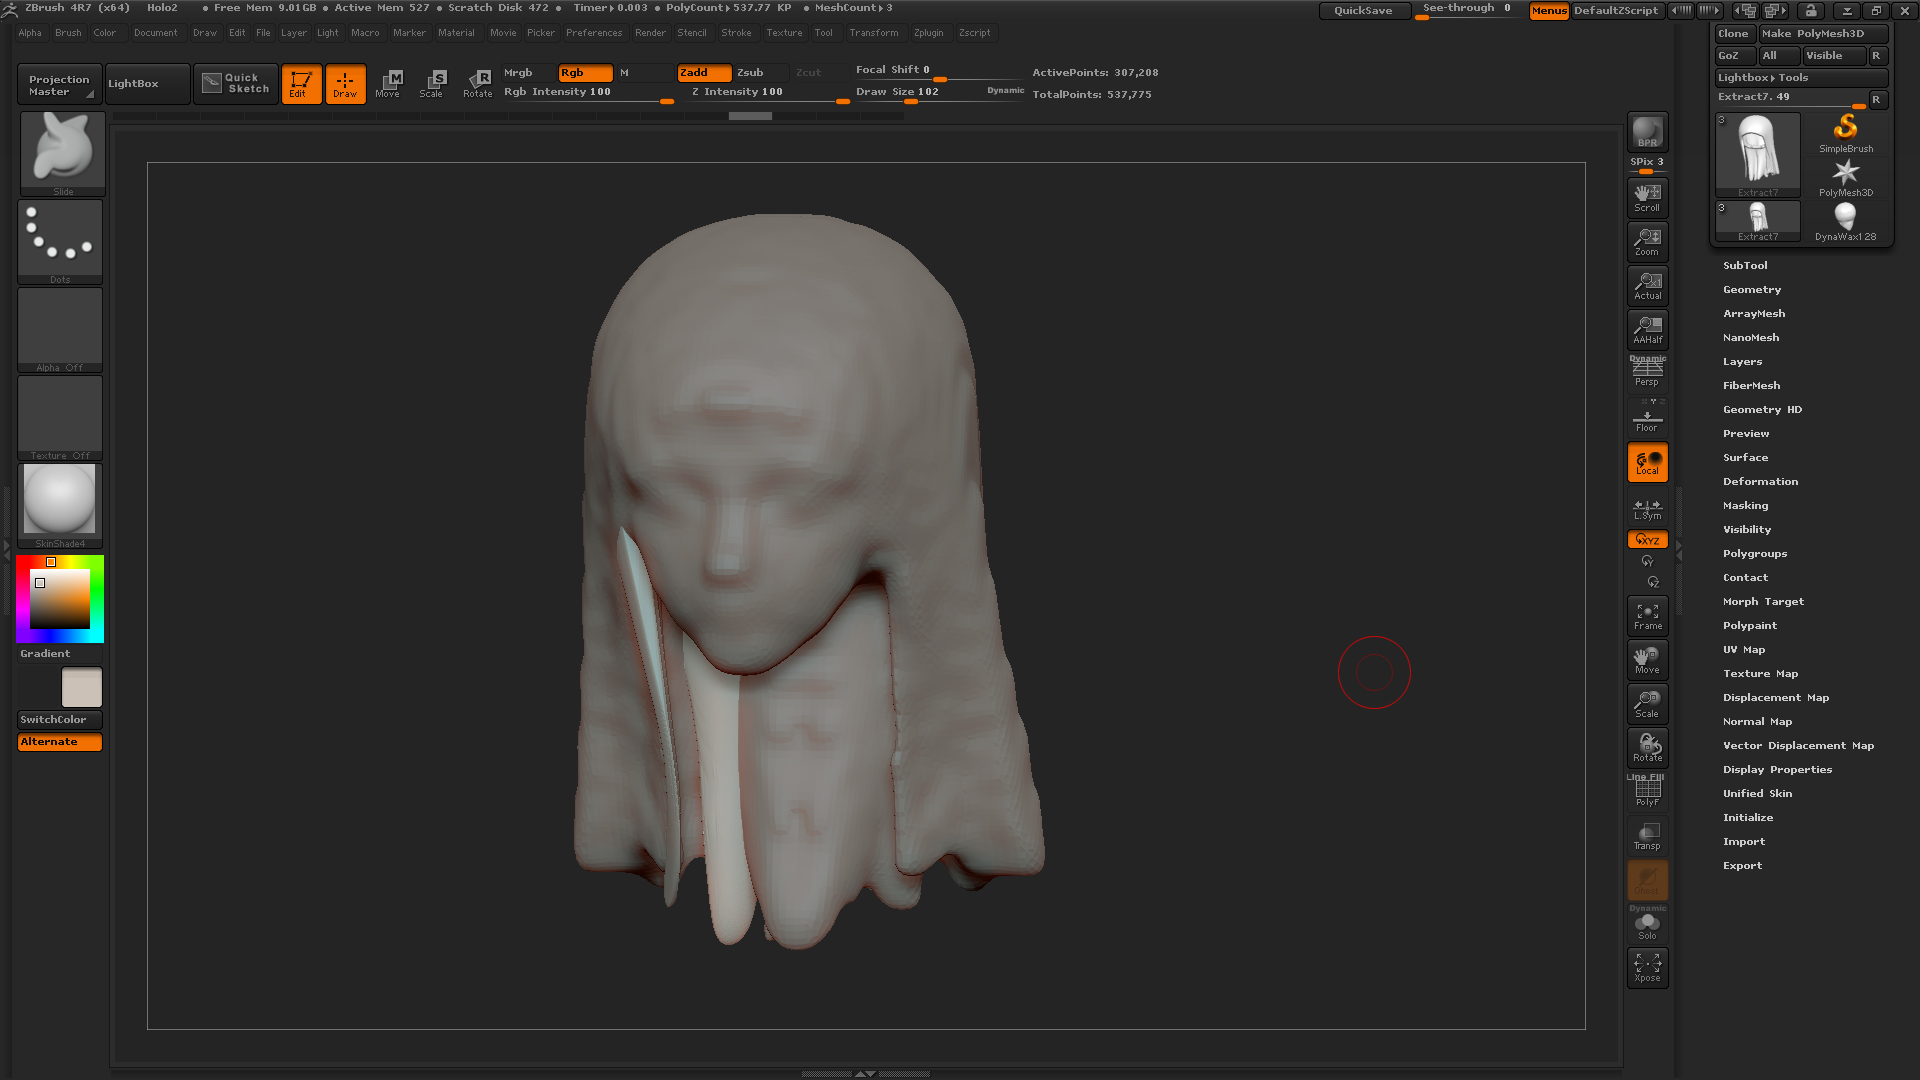This screenshot has width=1920, height=1080.
Task: Expand the SubTool palette section
Action: (x=1745, y=266)
